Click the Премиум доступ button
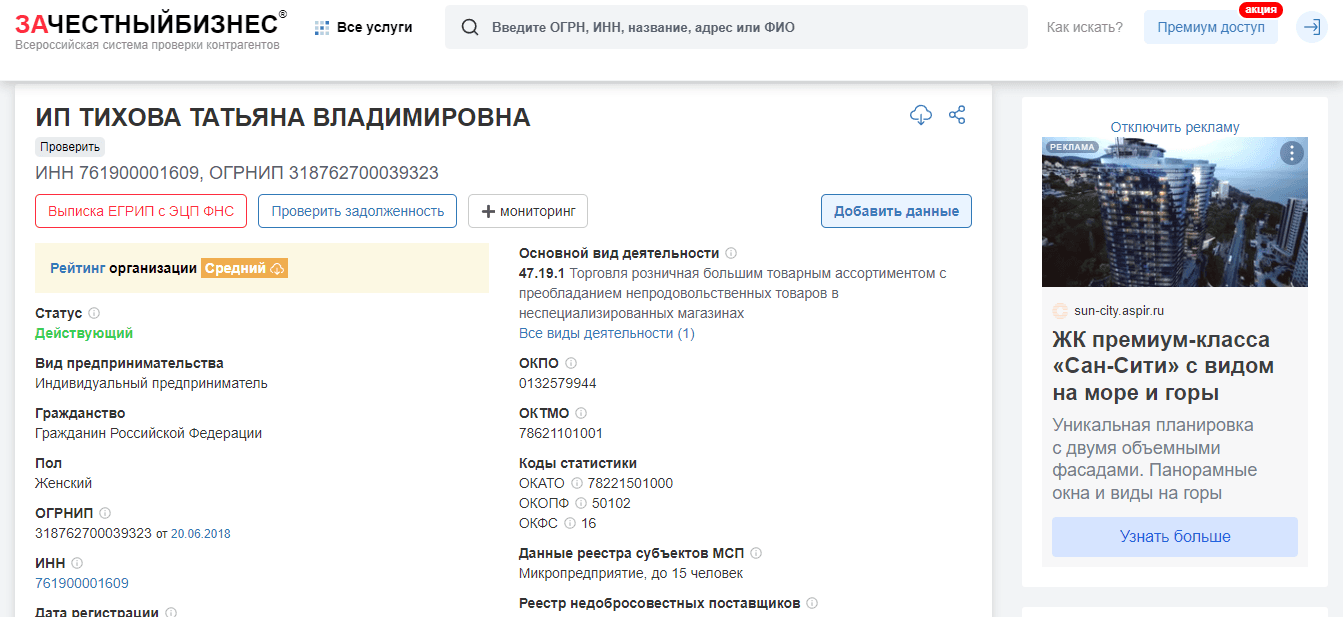The image size is (1343, 617). click(x=1210, y=27)
